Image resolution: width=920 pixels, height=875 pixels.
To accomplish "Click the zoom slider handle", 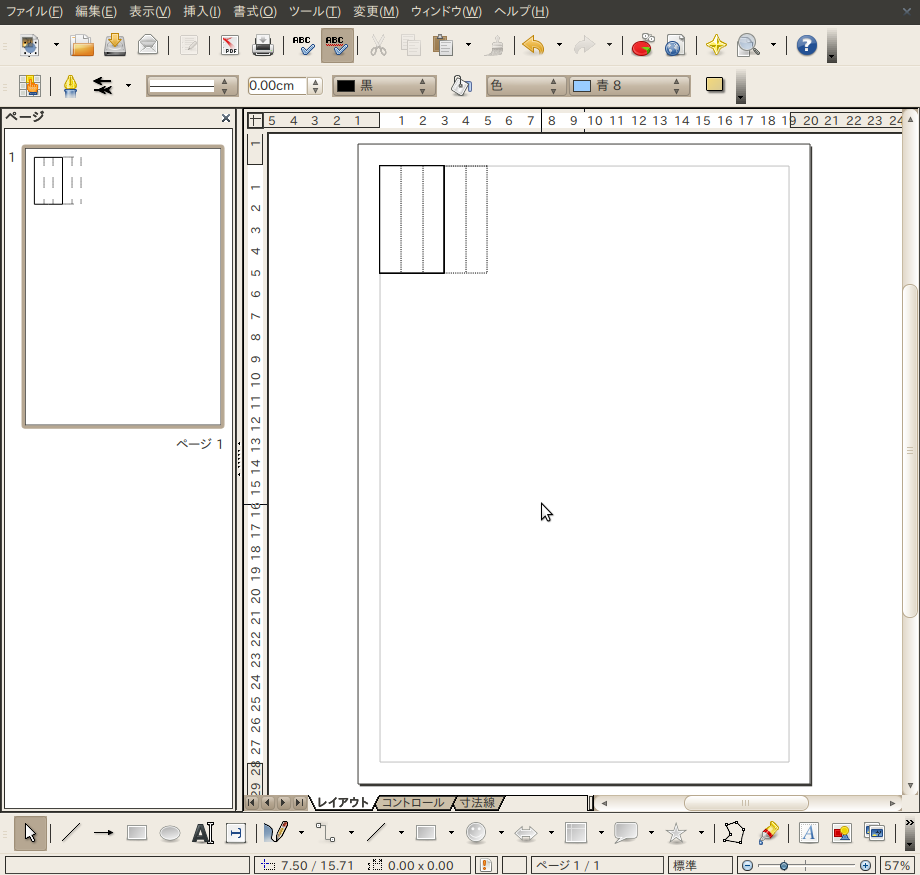I will [784, 866].
